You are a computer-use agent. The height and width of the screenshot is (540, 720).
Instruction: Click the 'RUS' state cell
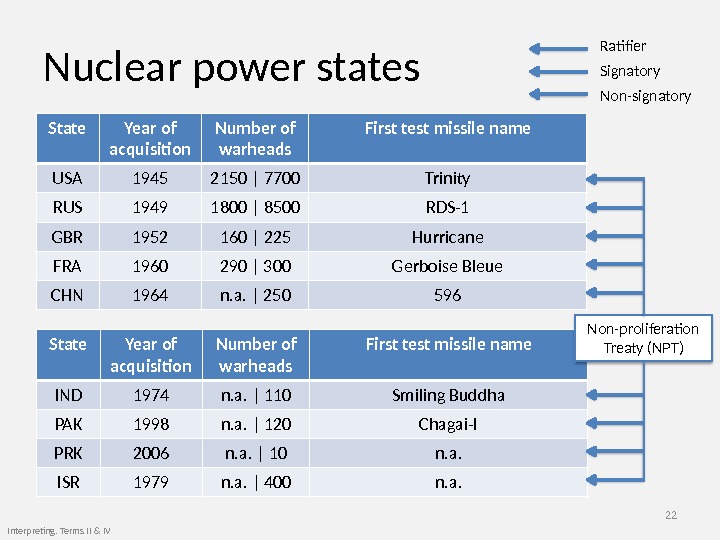coord(68,208)
